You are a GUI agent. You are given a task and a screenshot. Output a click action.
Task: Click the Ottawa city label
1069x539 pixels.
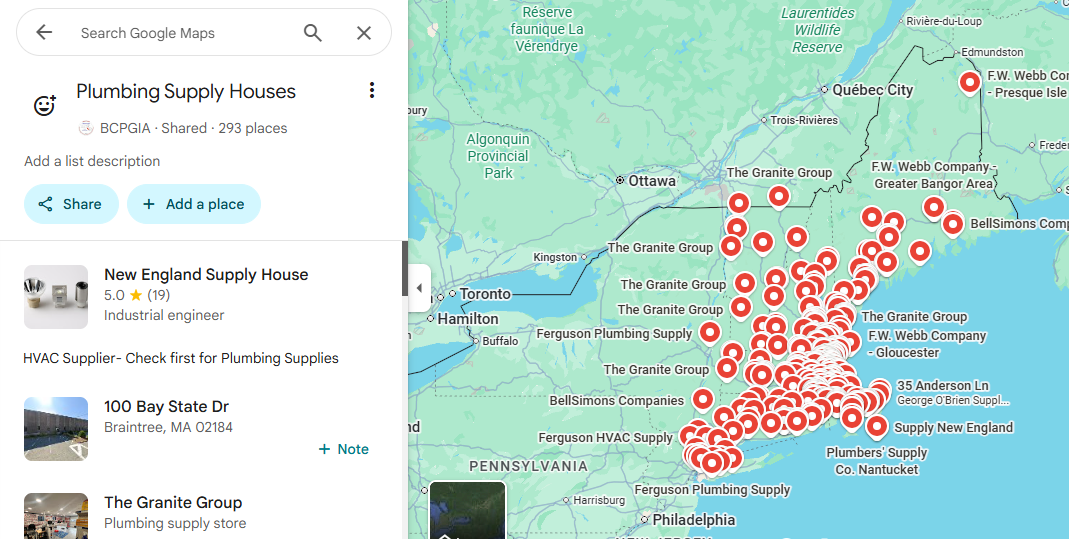pos(652,181)
